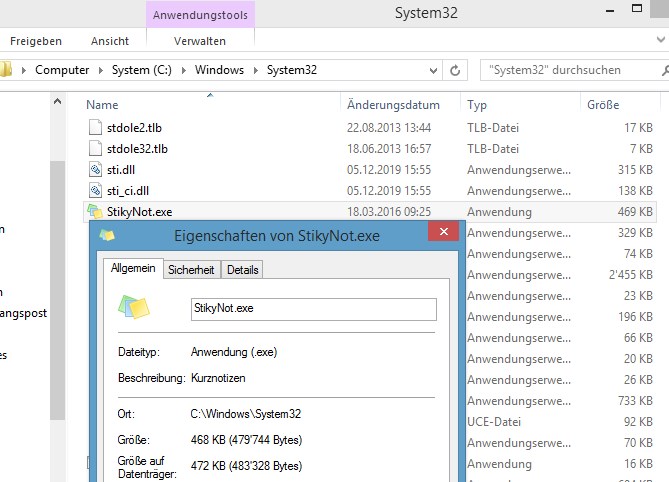
Task: Click the StikyNot.exe icon in file list
Action: click(x=95, y=211)
